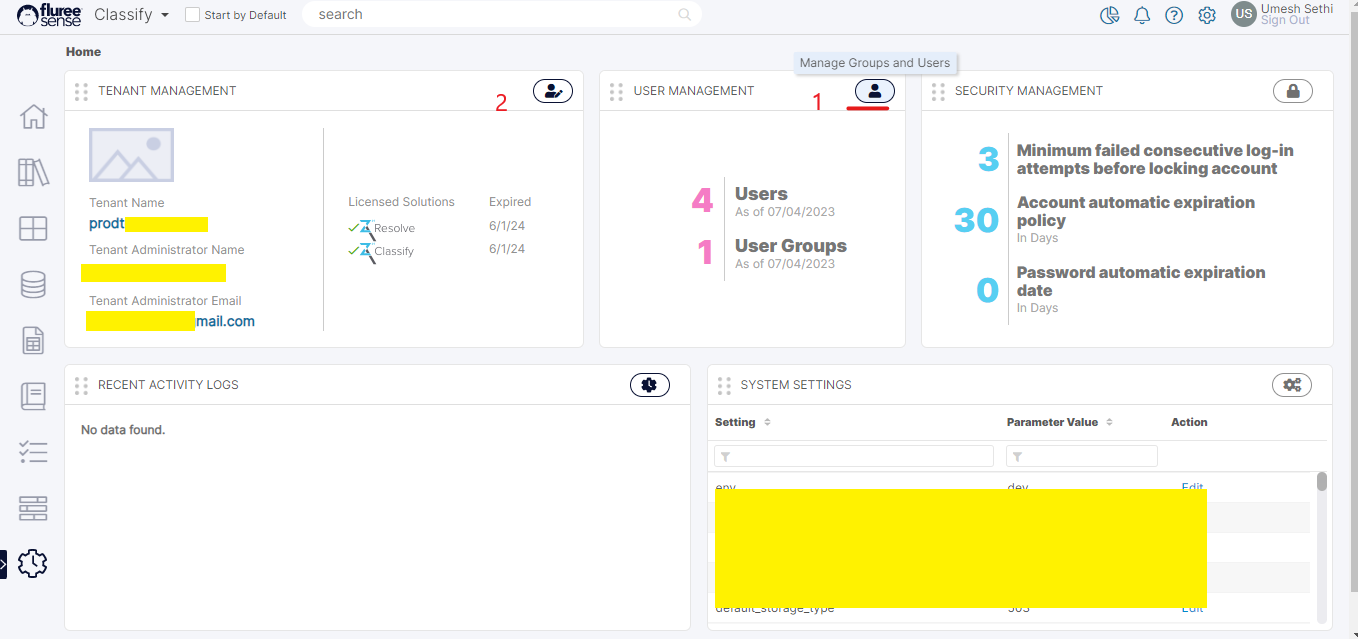Toggle the Start by Default checkbox

(x=193, y=15)
